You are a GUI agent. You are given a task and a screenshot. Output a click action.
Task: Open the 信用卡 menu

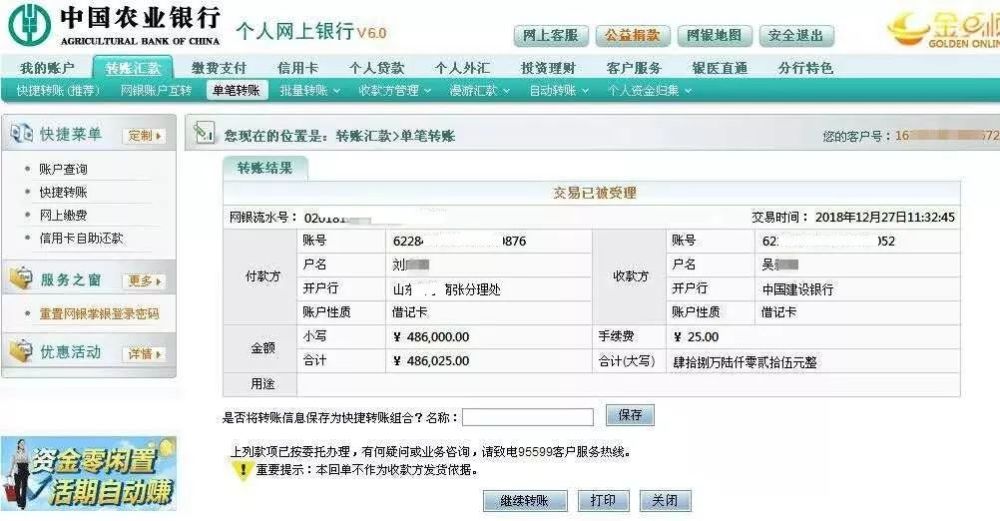298,68
